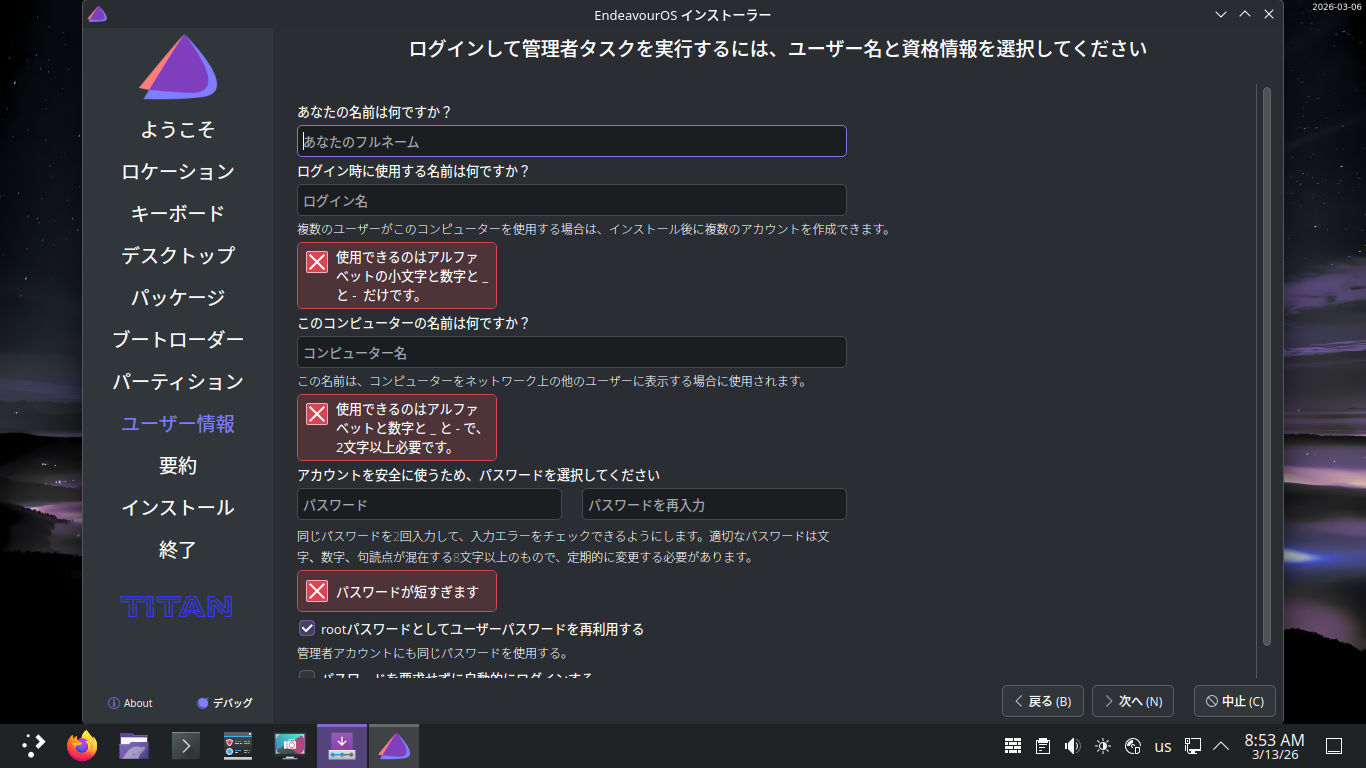
Task: Click the EndeavourOS installer taskbar entry
Action: click(x=394, y=745)
